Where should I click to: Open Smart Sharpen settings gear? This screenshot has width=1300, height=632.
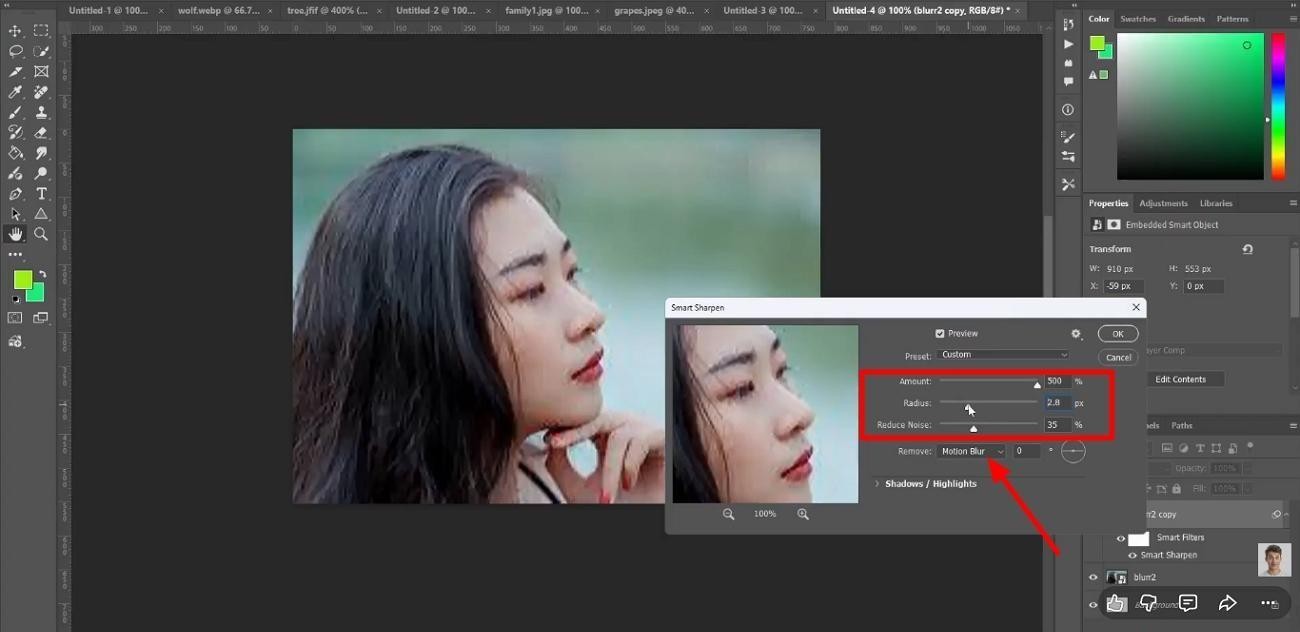coord(1076,334)
